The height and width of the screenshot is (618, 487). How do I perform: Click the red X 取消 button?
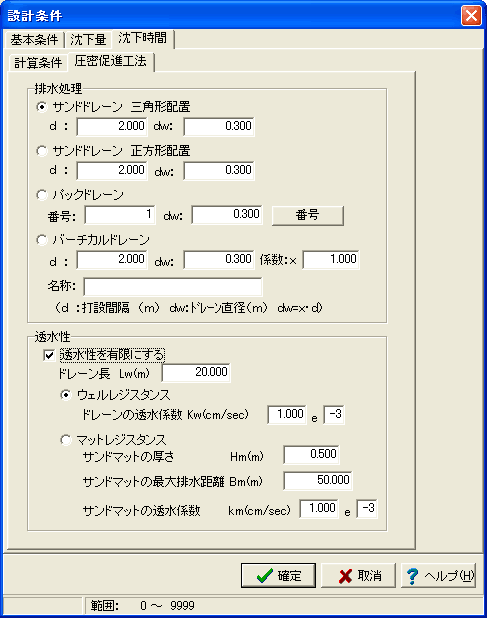coord(358,575)
